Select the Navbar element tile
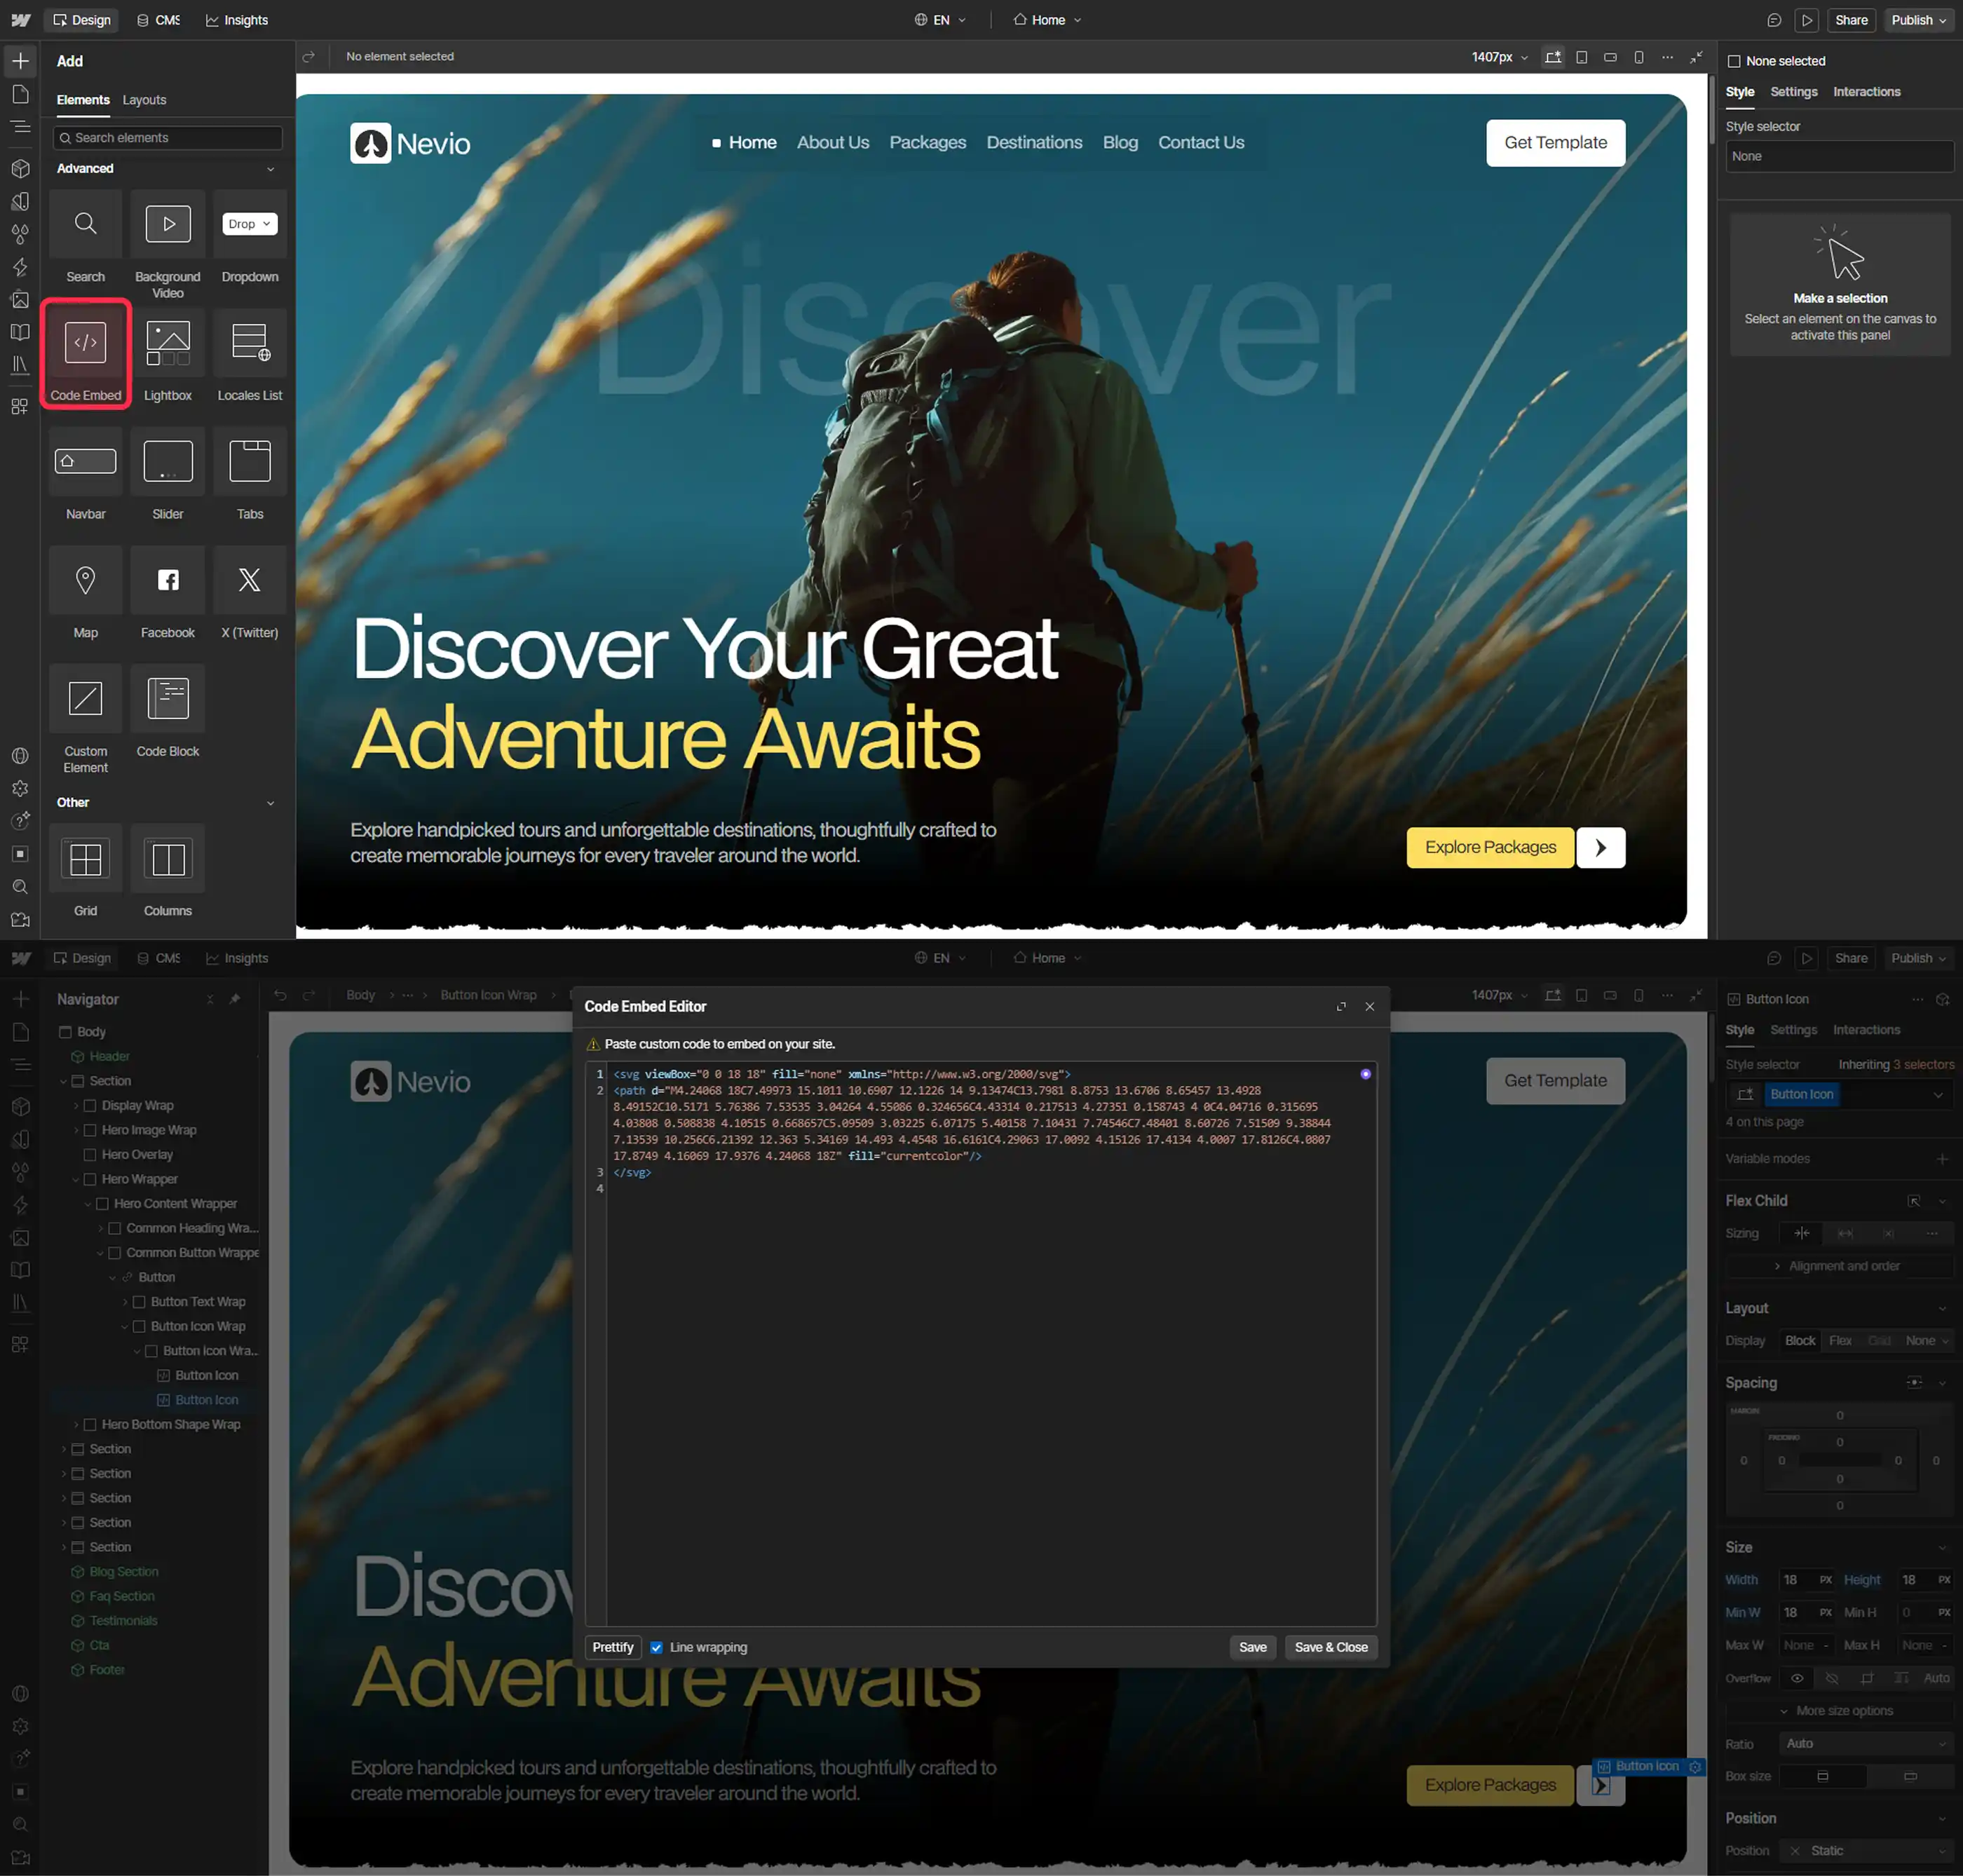Image resolution: width=1963 pixels, height=1876 pixels. tap(86, 474)
